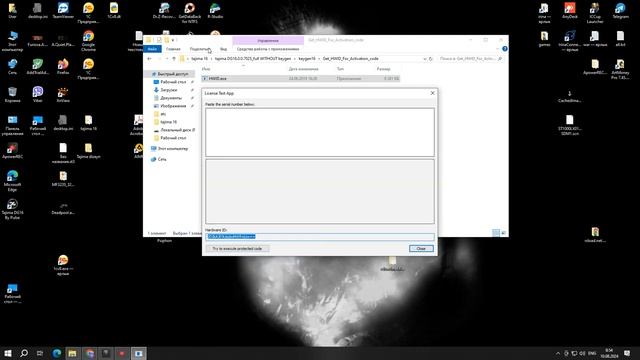Viewport: 640px width, 360px height.
Task: Open the Control Panel desktop icon
Action: (12, 125)
